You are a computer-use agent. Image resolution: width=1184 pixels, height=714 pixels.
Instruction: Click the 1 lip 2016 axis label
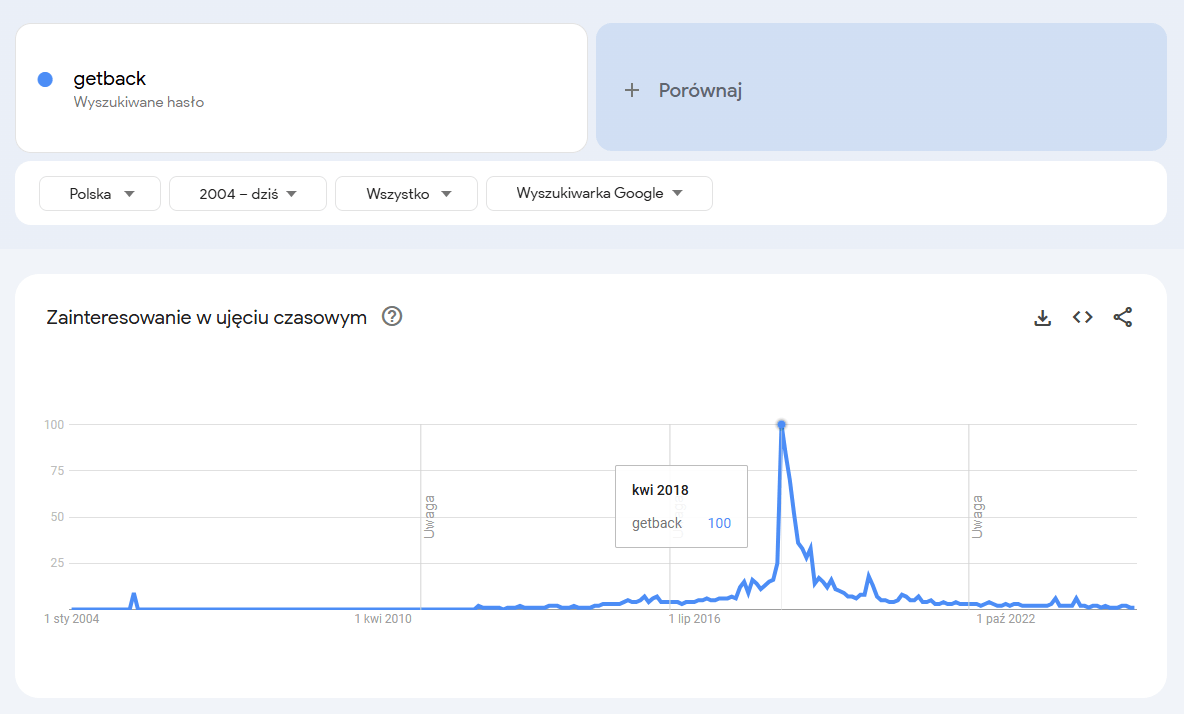pos(694,619)
